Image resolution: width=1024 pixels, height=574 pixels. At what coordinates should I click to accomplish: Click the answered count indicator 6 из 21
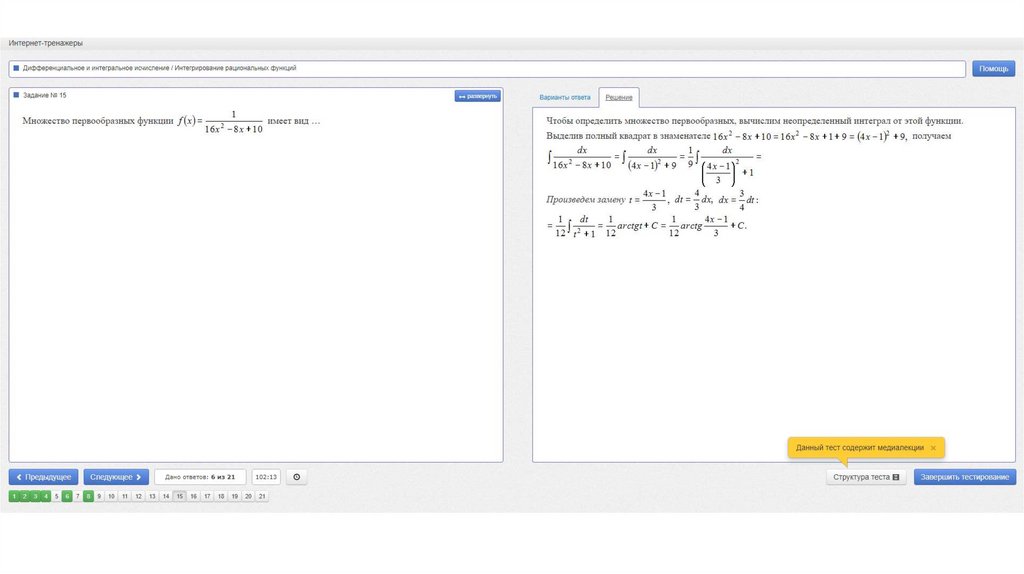pos(200,477)
